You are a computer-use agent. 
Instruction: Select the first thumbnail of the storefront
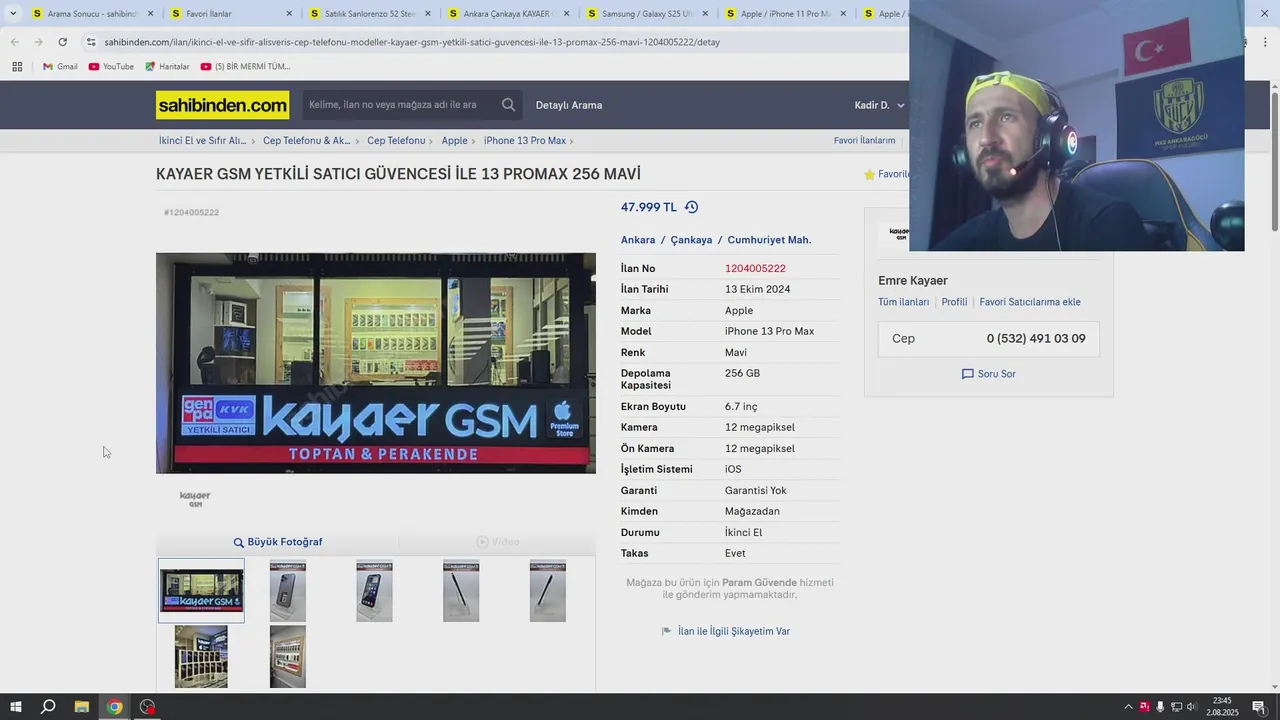pos(201,591)
